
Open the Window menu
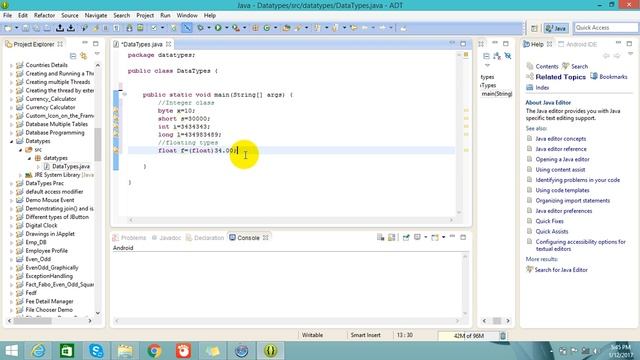pyautogui.click(x=187, y=15)
